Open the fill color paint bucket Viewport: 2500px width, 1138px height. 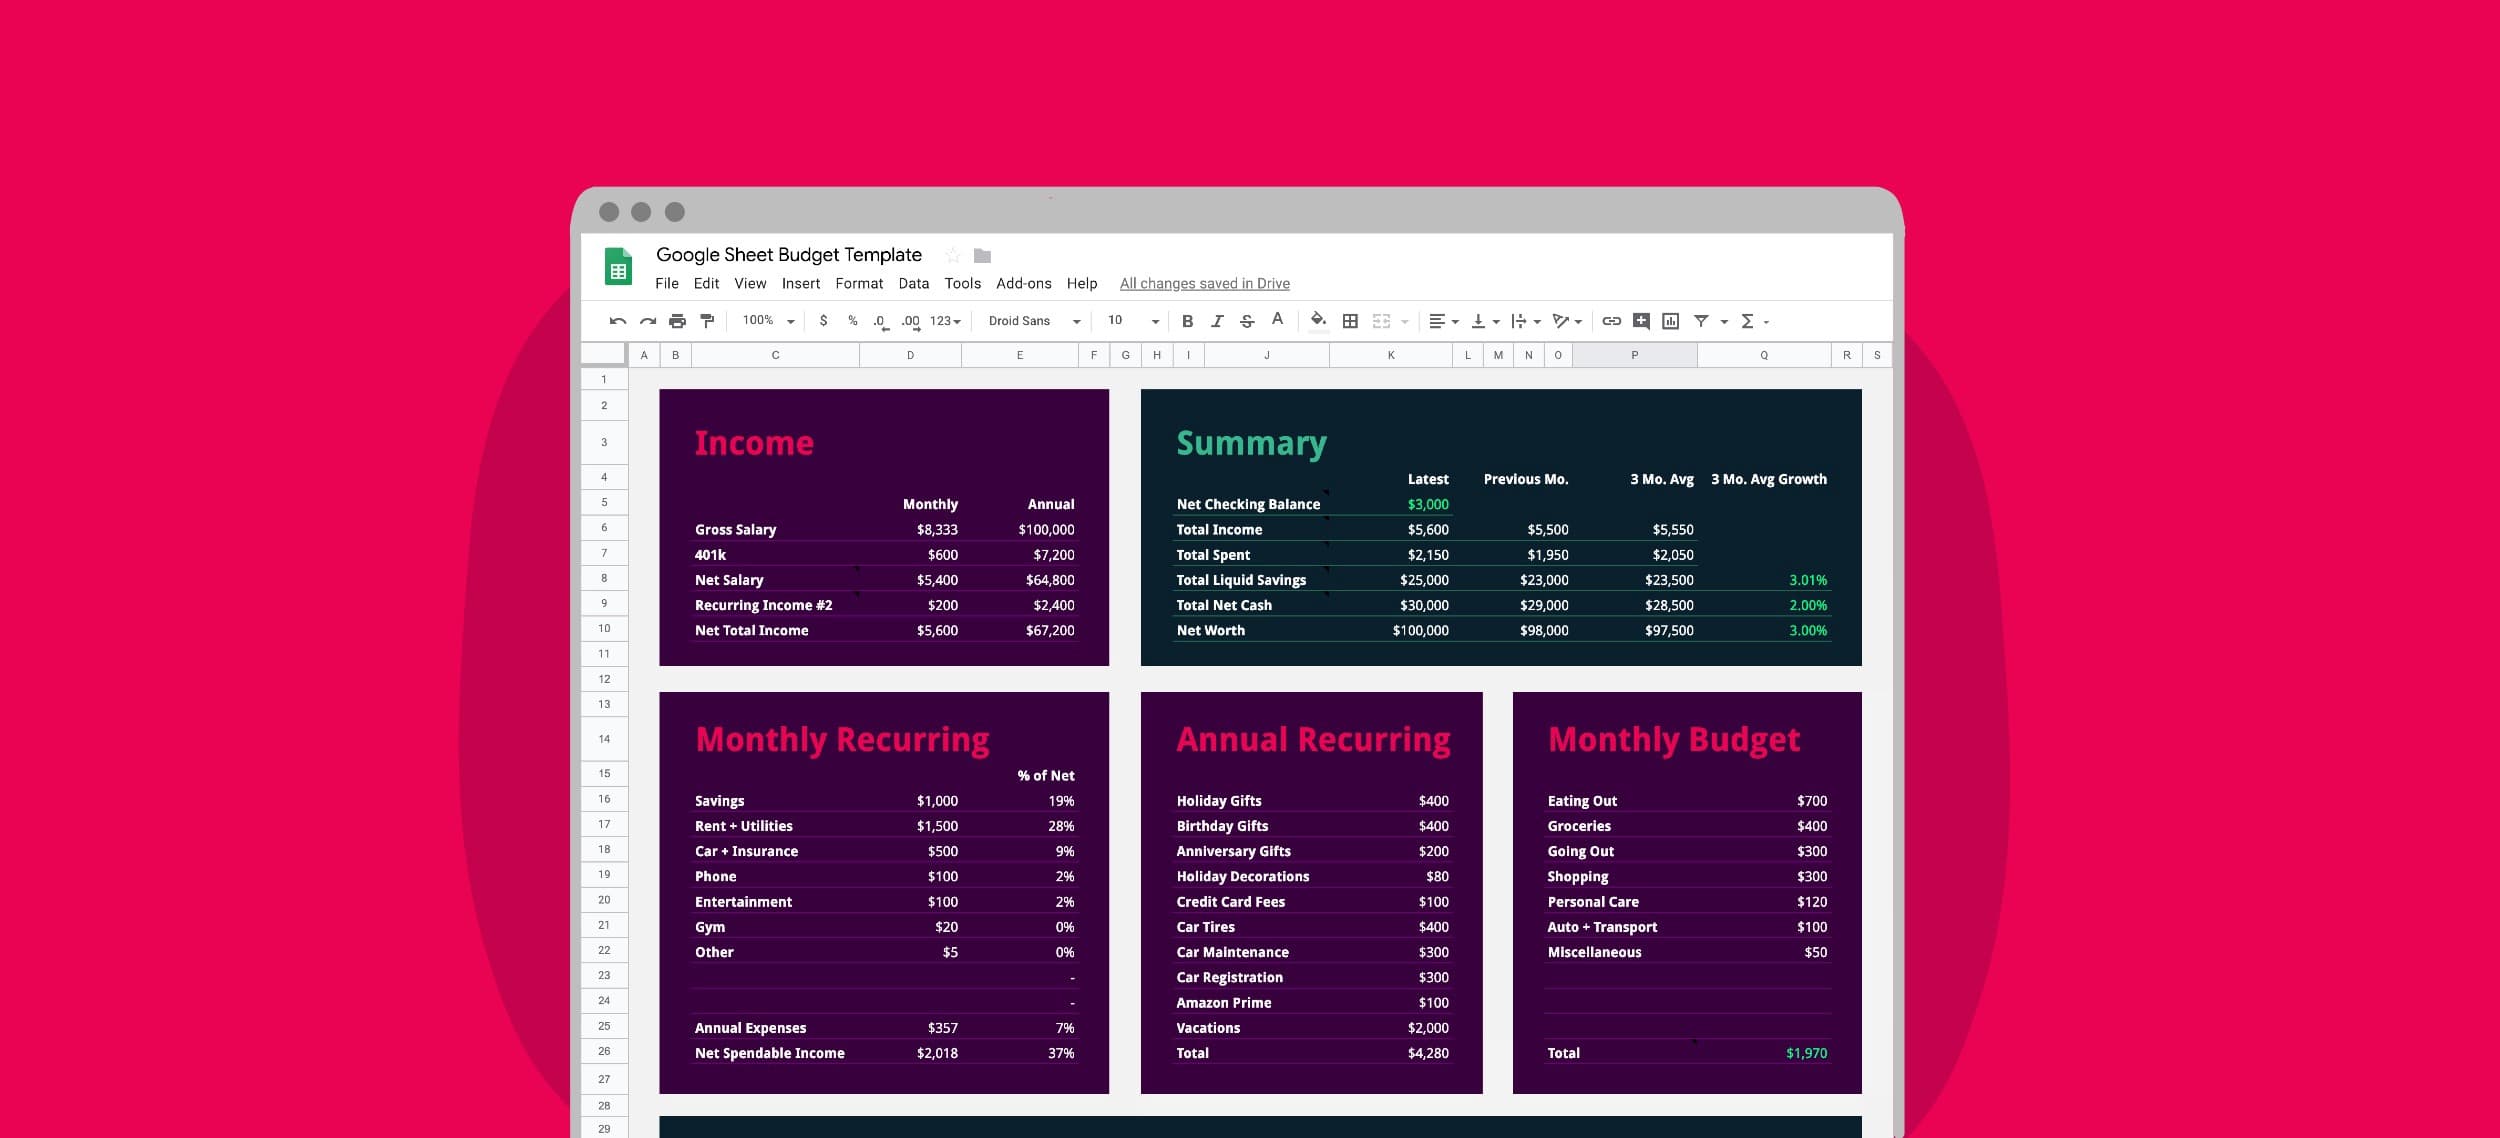tap(1318, 320)
